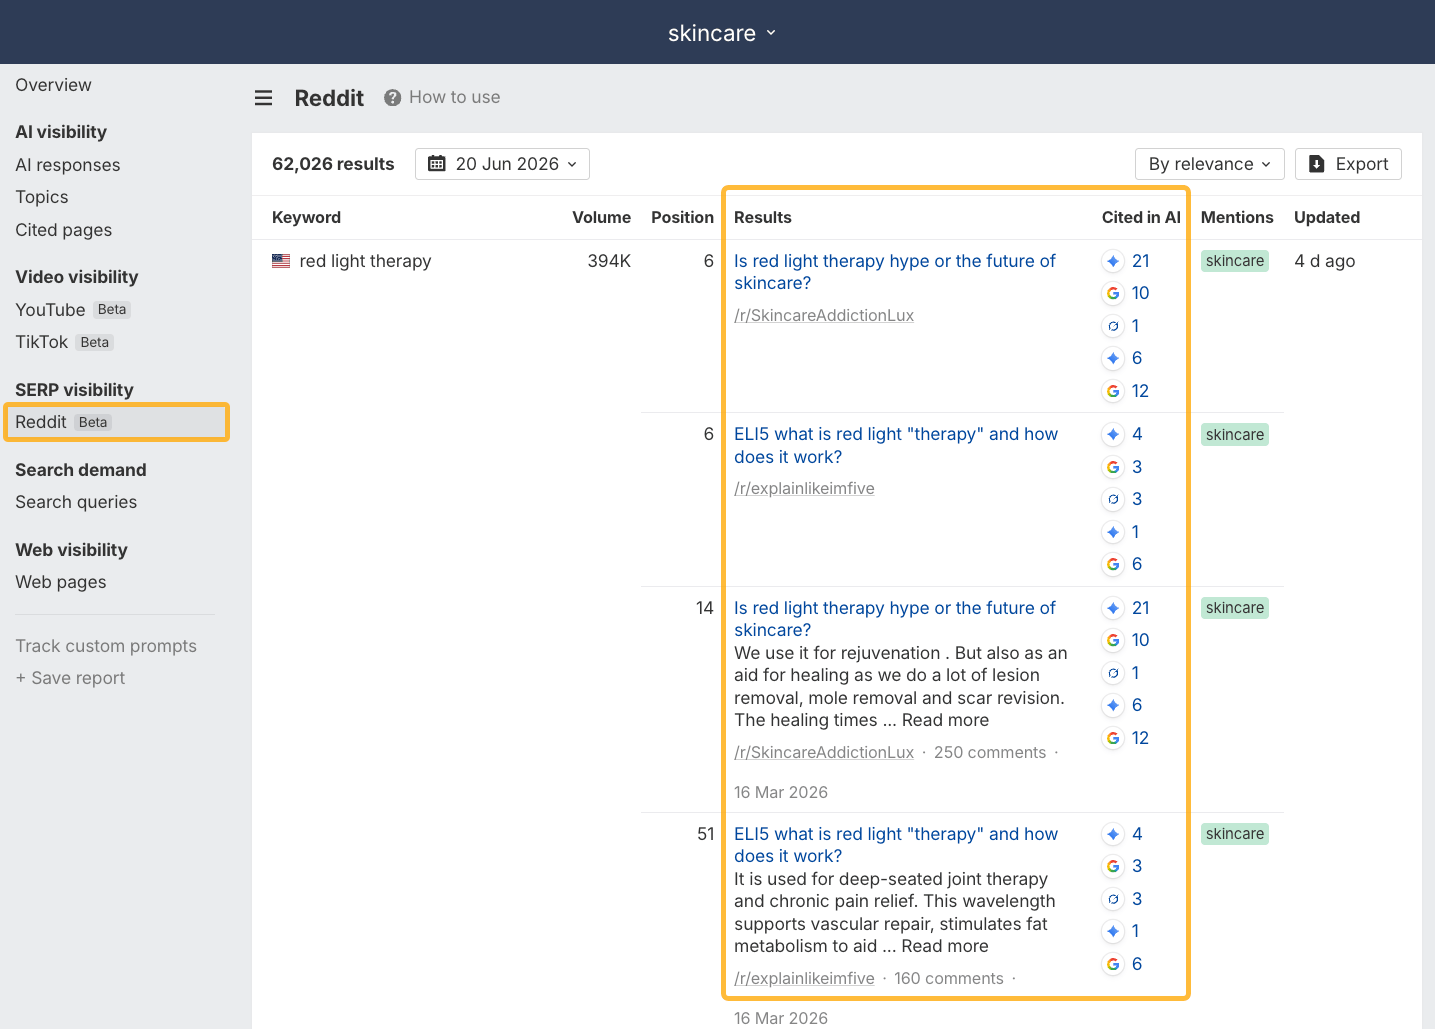The image size is (1435, 1029).
Task: Open Cited pages in sidebar
Action: (x=64, y=230)
